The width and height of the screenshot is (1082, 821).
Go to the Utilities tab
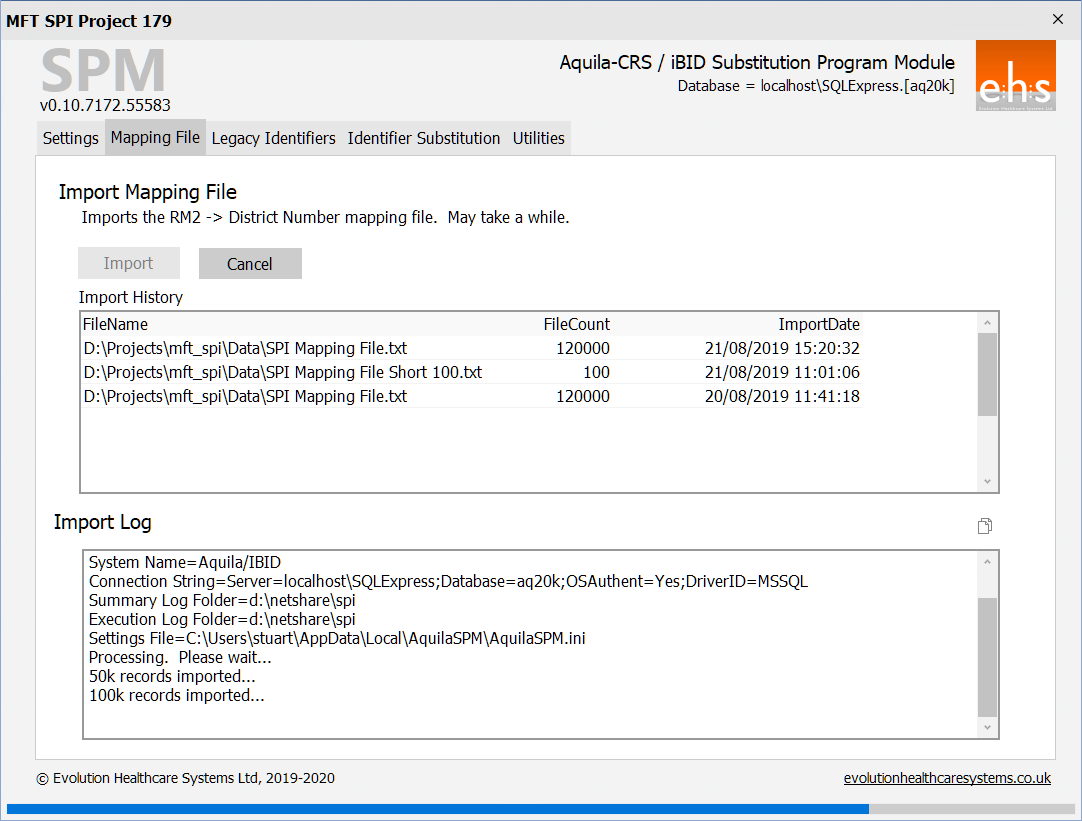(539, 138)
